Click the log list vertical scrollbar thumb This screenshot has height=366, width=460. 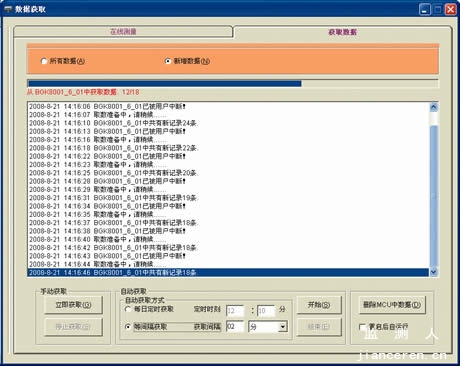pyautogui.click(x=434, y=197)
